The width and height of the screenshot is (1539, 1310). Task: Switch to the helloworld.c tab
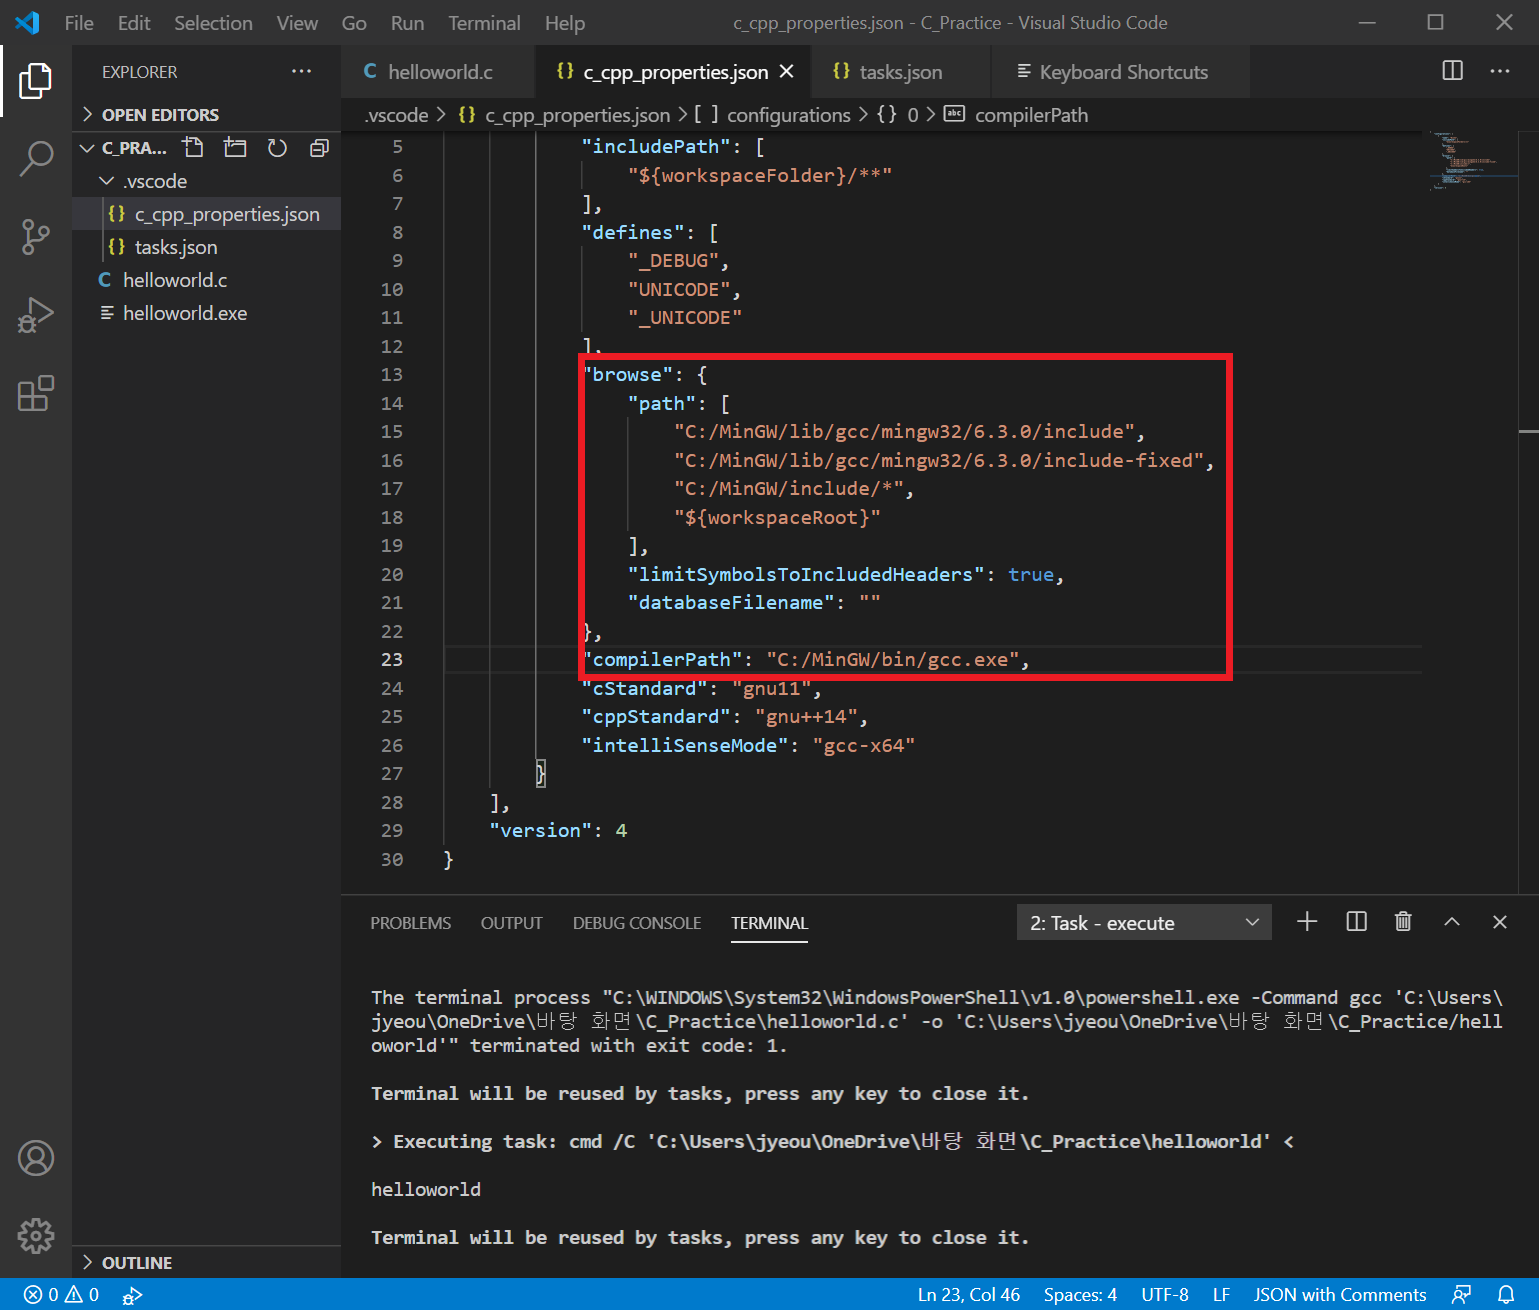click(438, 72)
